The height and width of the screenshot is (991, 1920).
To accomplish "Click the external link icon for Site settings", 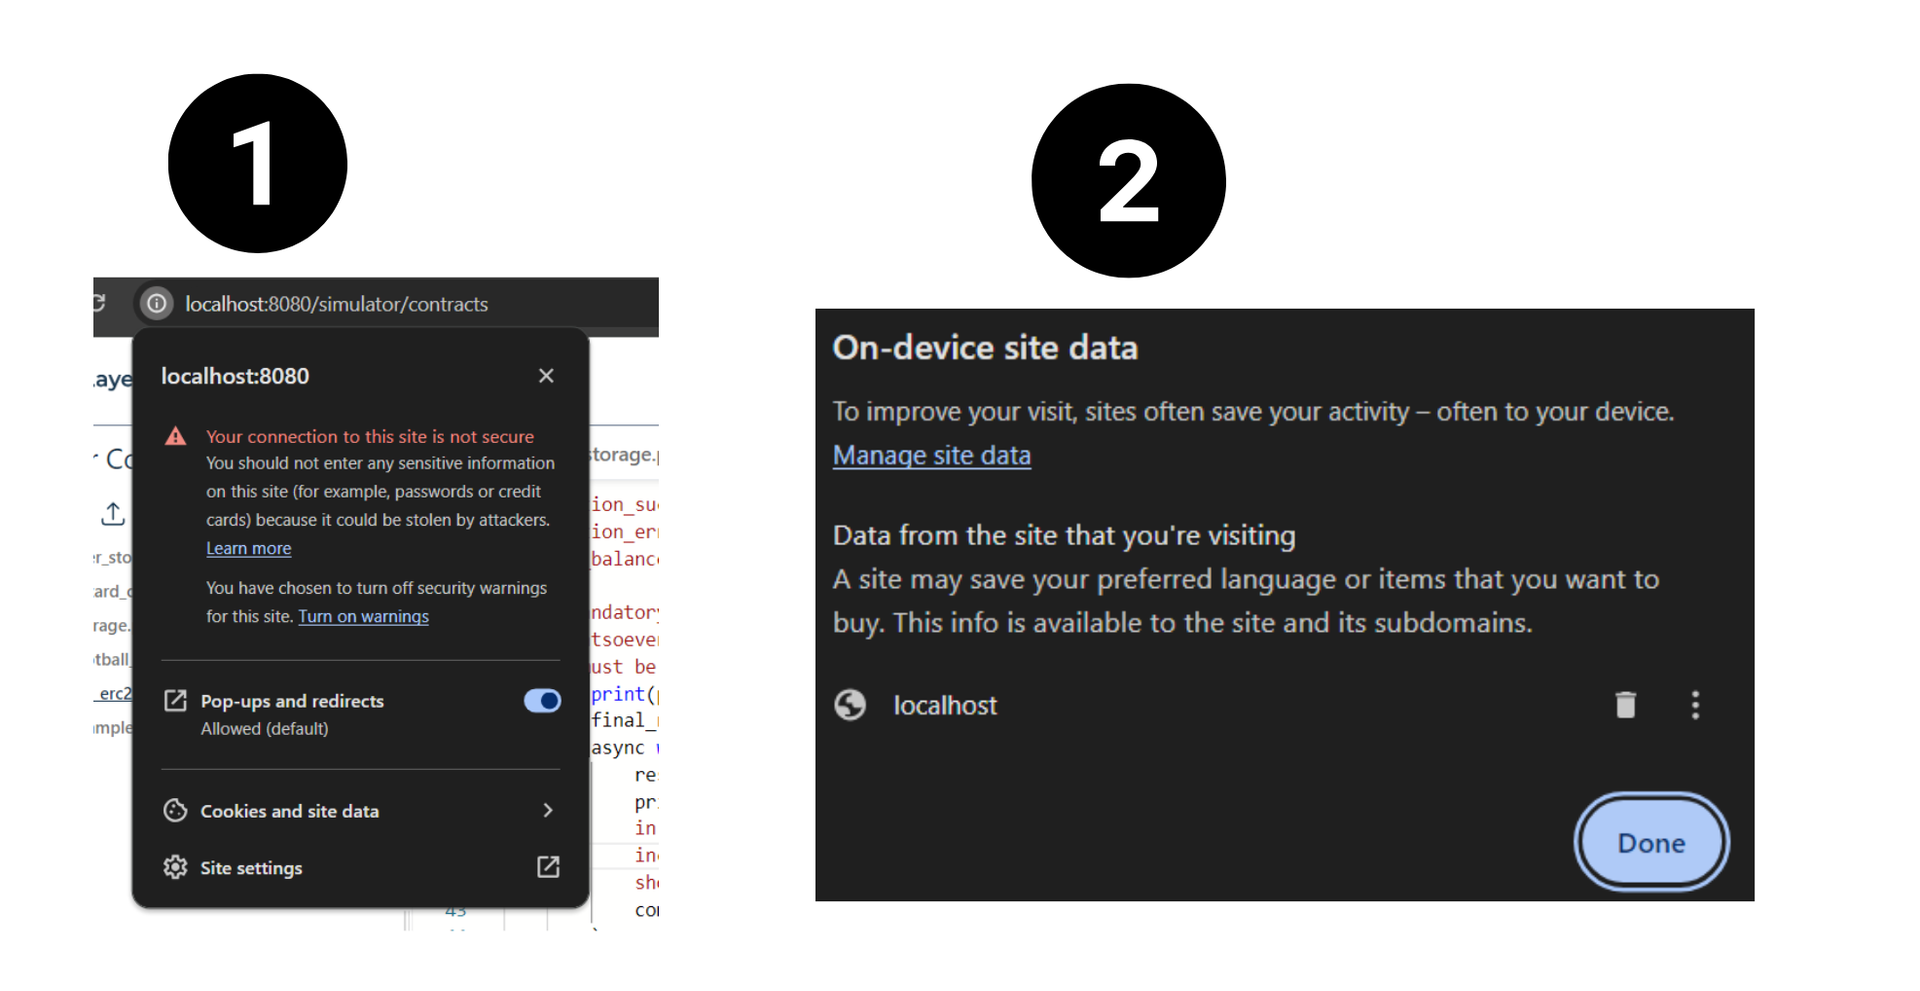I will tap(548, 867).
